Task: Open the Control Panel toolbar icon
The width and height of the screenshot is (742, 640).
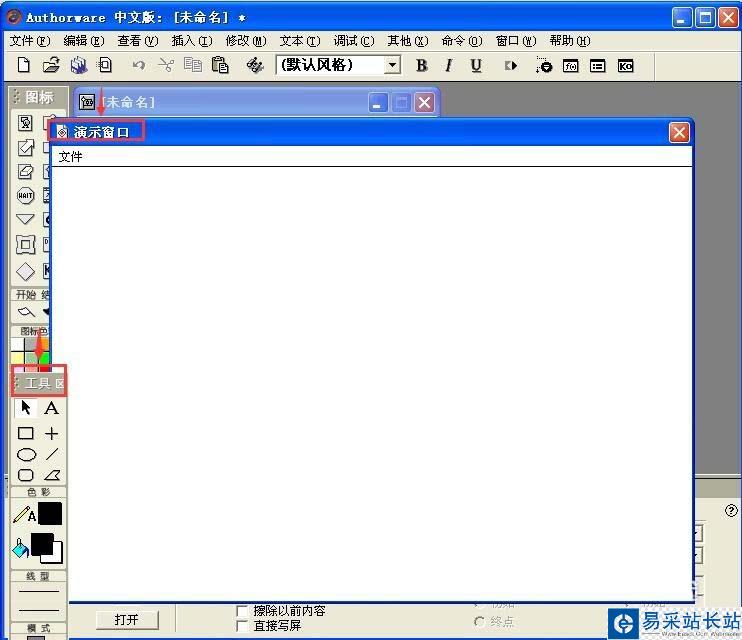Action: [543, 65]
